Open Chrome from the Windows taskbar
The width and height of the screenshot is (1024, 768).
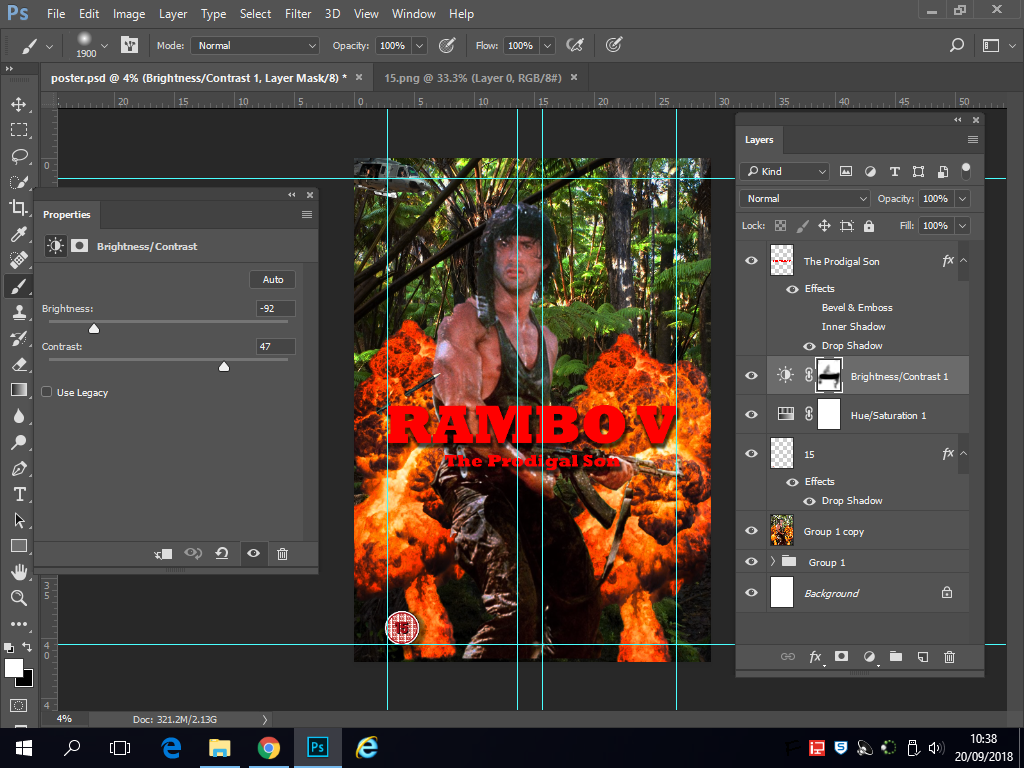point(268,747)
